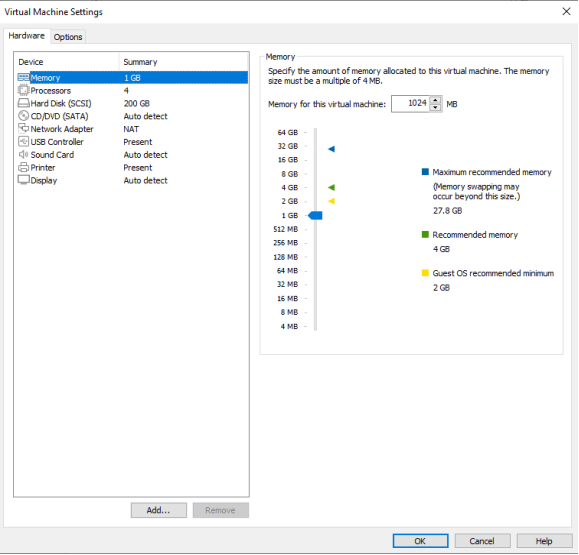Click the blue memory slider handle
Image resolution: width=579 pixels, height=555 pixels.
click(315, 216)
